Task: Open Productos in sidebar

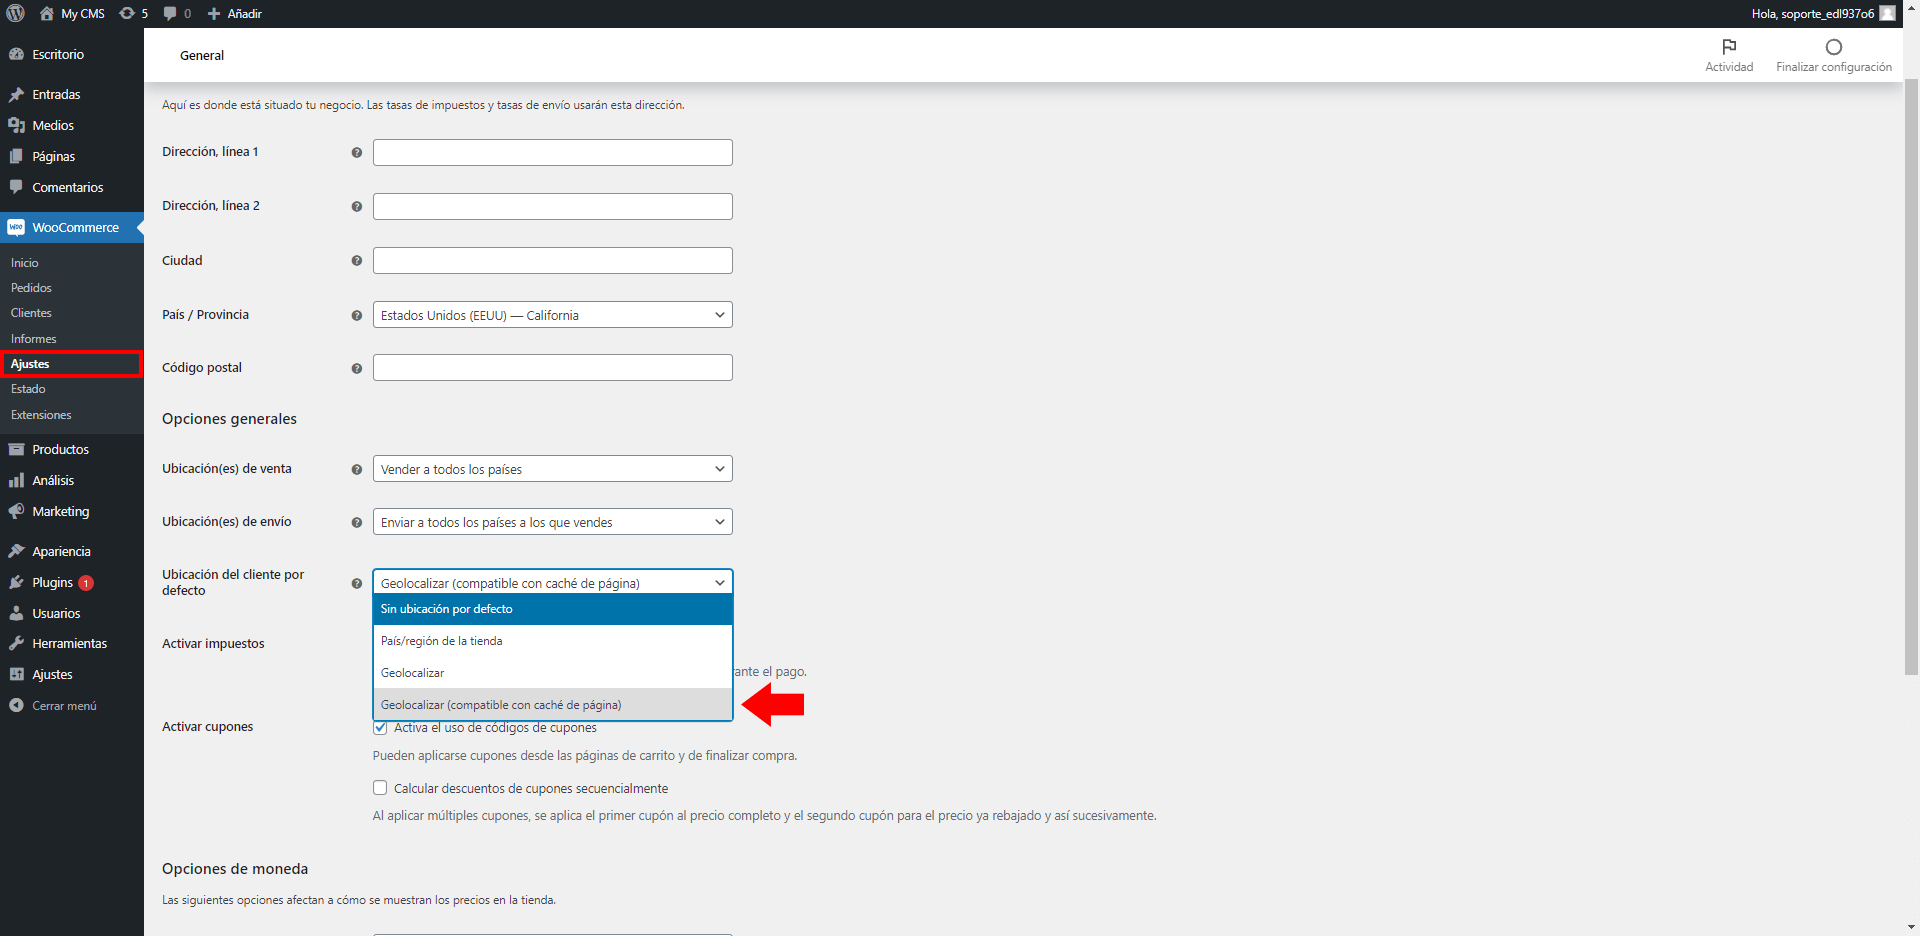Action: (72, 449)
